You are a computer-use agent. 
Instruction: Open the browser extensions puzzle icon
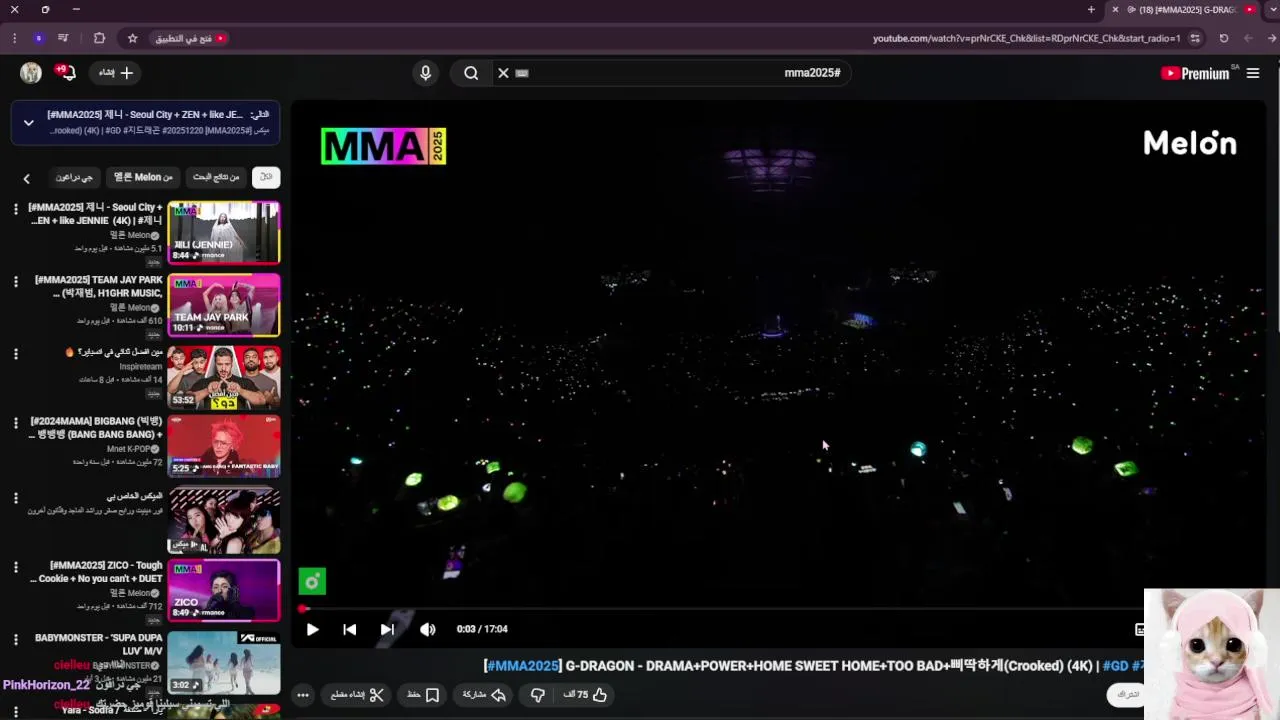click(99, 38)
